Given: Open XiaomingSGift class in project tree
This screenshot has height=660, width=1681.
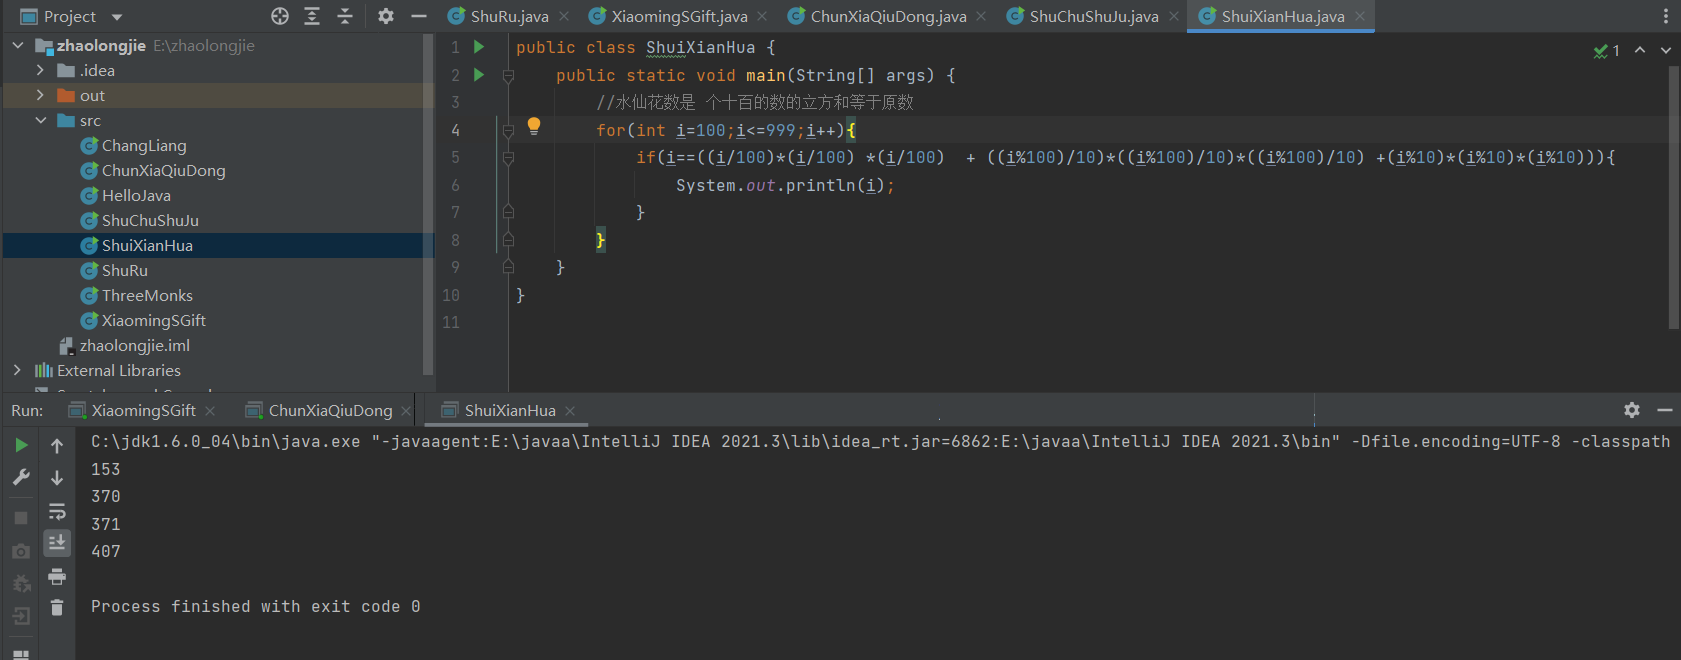Looking at the screenshot, I should tap(154, 320).
